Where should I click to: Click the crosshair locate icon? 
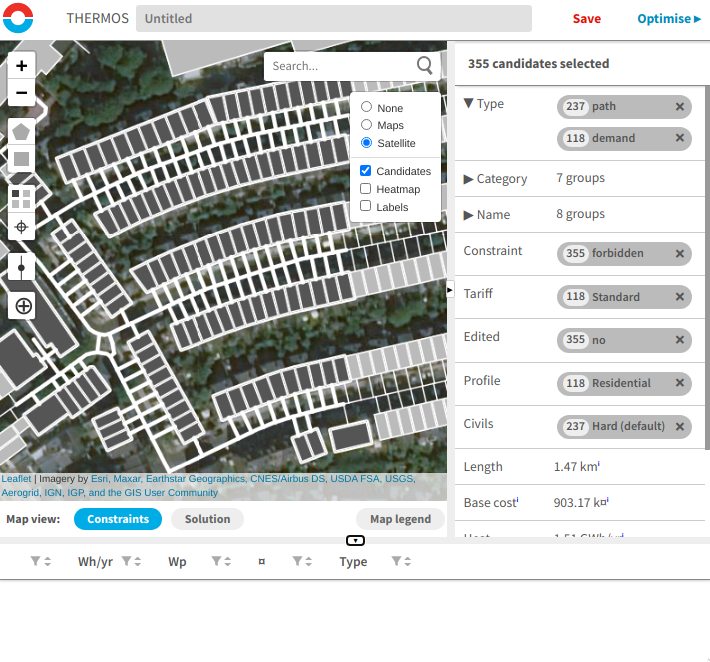tap(21, 226)
